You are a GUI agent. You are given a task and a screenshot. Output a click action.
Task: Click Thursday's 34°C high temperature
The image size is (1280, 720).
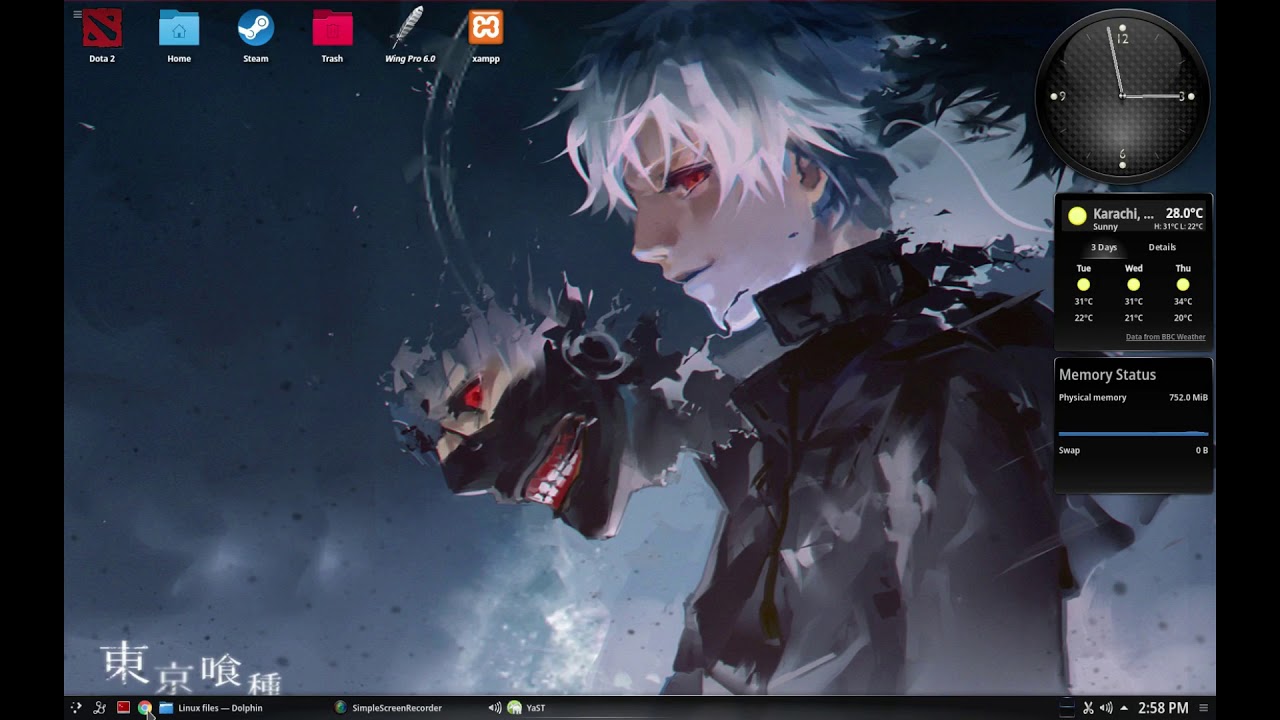tap(1183, 302)
